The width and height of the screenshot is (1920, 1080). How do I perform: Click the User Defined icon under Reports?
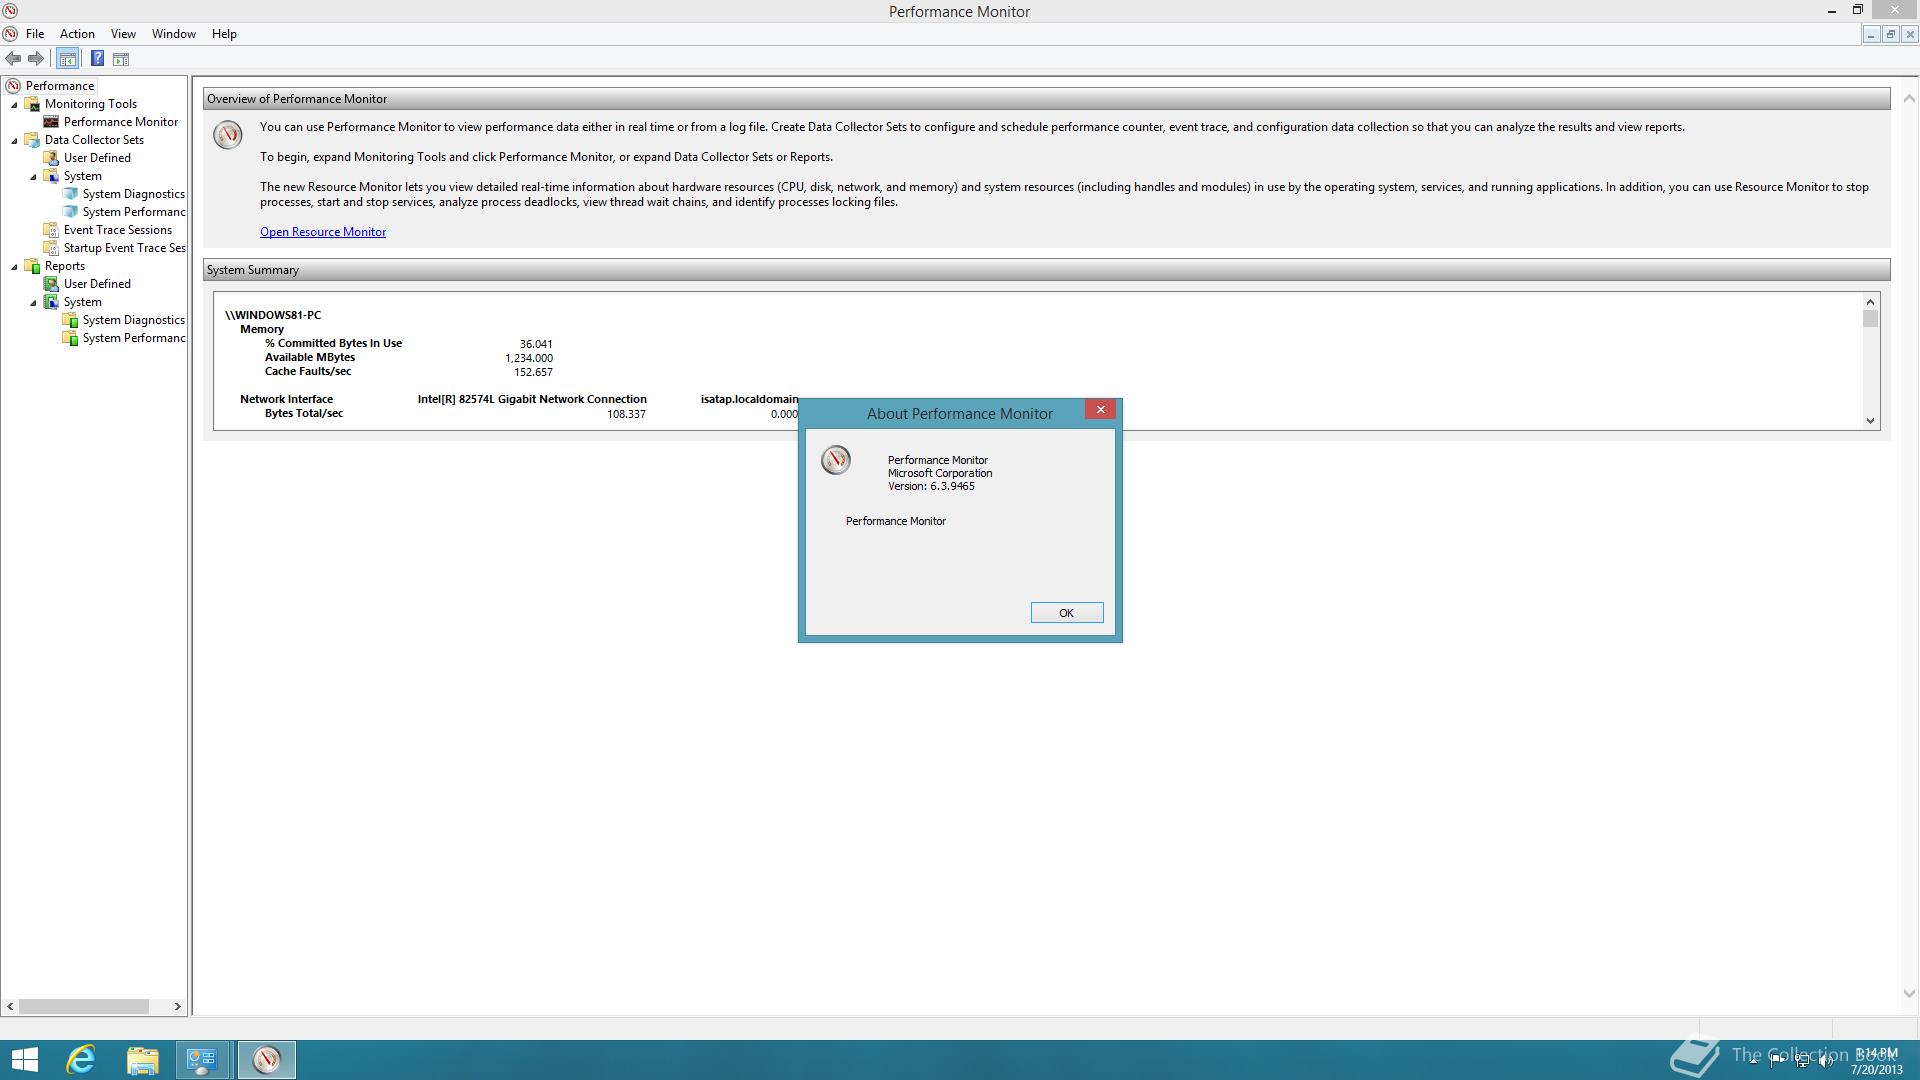(x=51, y=284)
